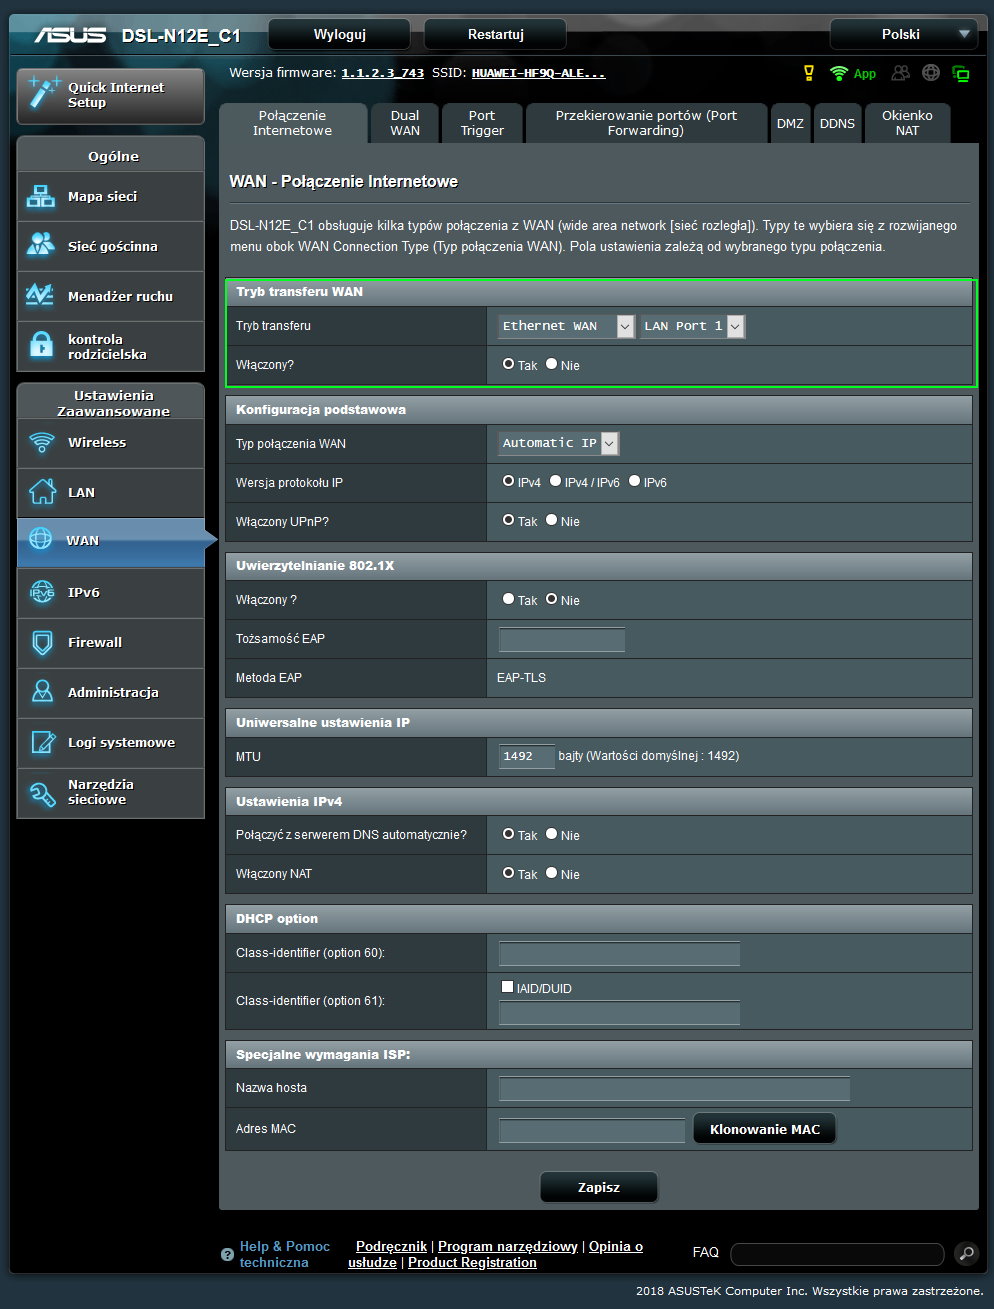The height and width of the screenshot is (1309, 994).
Task: Disable NAT by selecting Nie
Action: coord(551,873)
